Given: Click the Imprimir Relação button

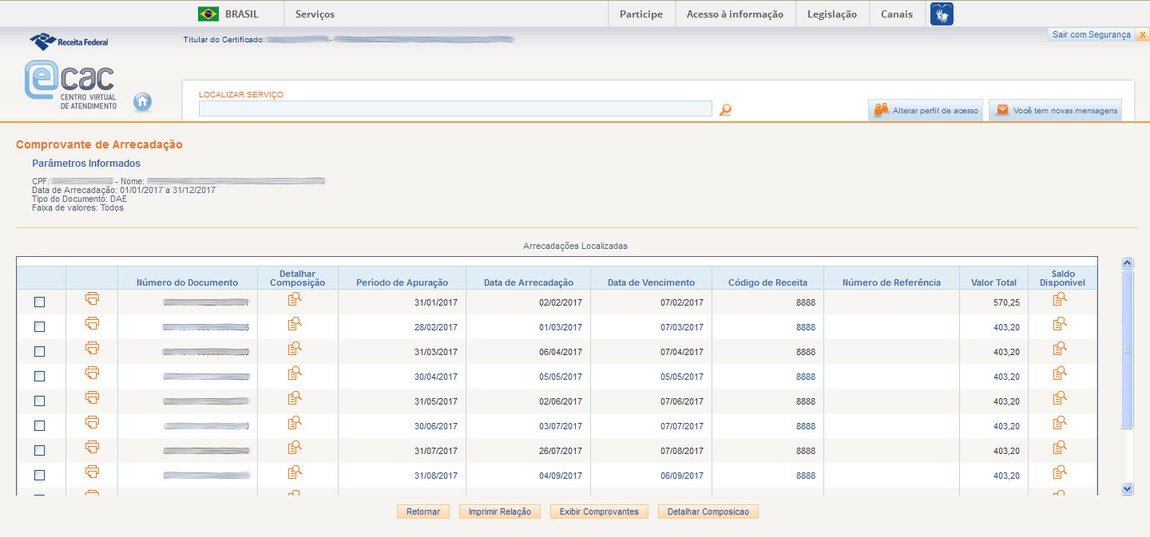Looking at the screenshot, I should 500,512.
